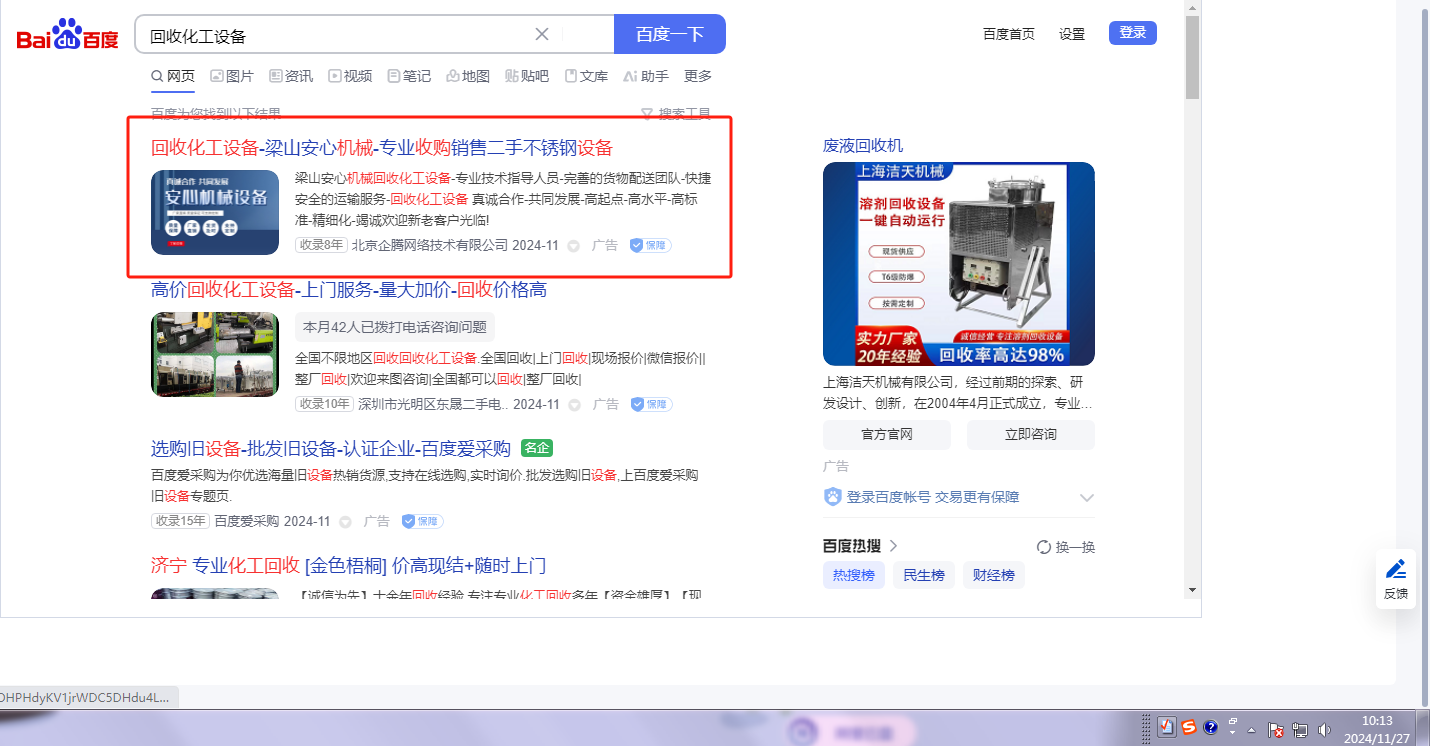Screen dimensions: 1430x746
Task: Open the AI 助手 tab
Action: point(646,76)
